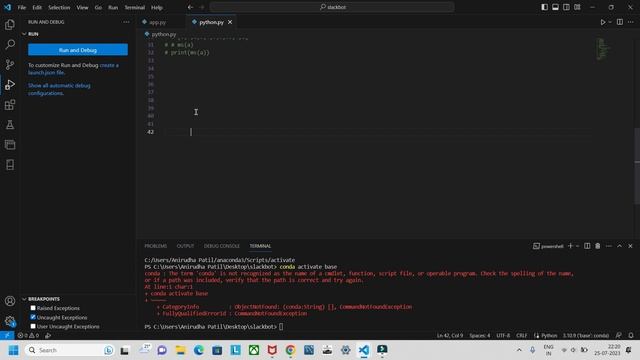640x360 pixels.
Task: Open editor More Actions ellipsis
Action: tap(631, 22)
